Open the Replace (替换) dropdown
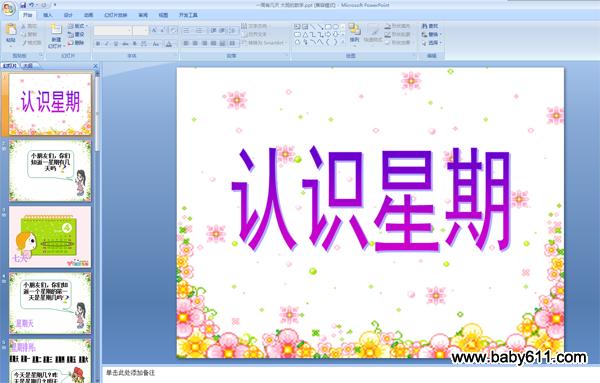 click(x=431, y=34)
